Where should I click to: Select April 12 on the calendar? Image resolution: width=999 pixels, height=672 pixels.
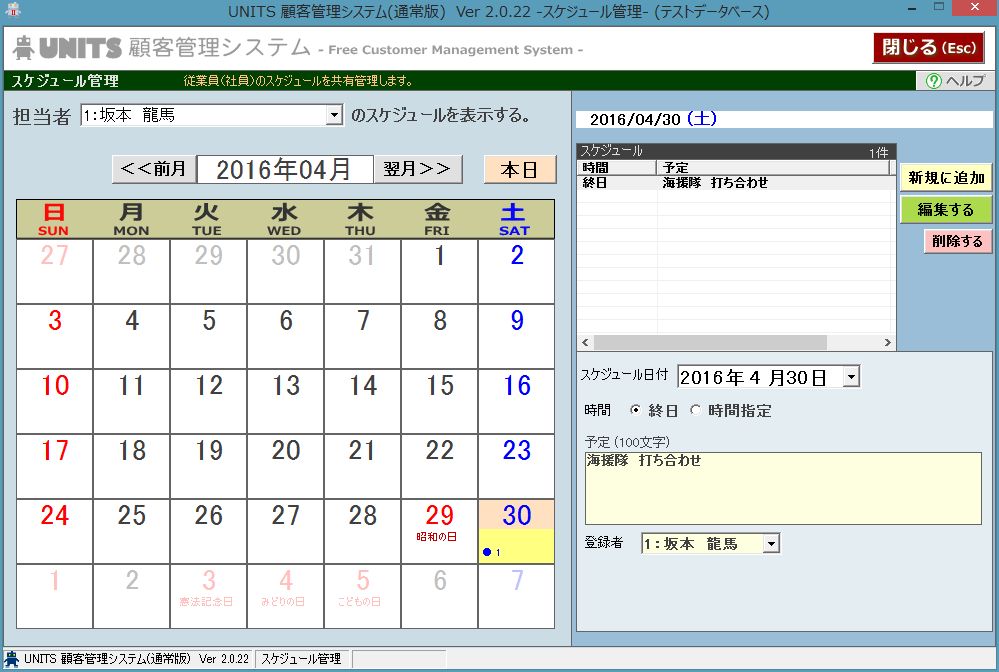[209, 401]
